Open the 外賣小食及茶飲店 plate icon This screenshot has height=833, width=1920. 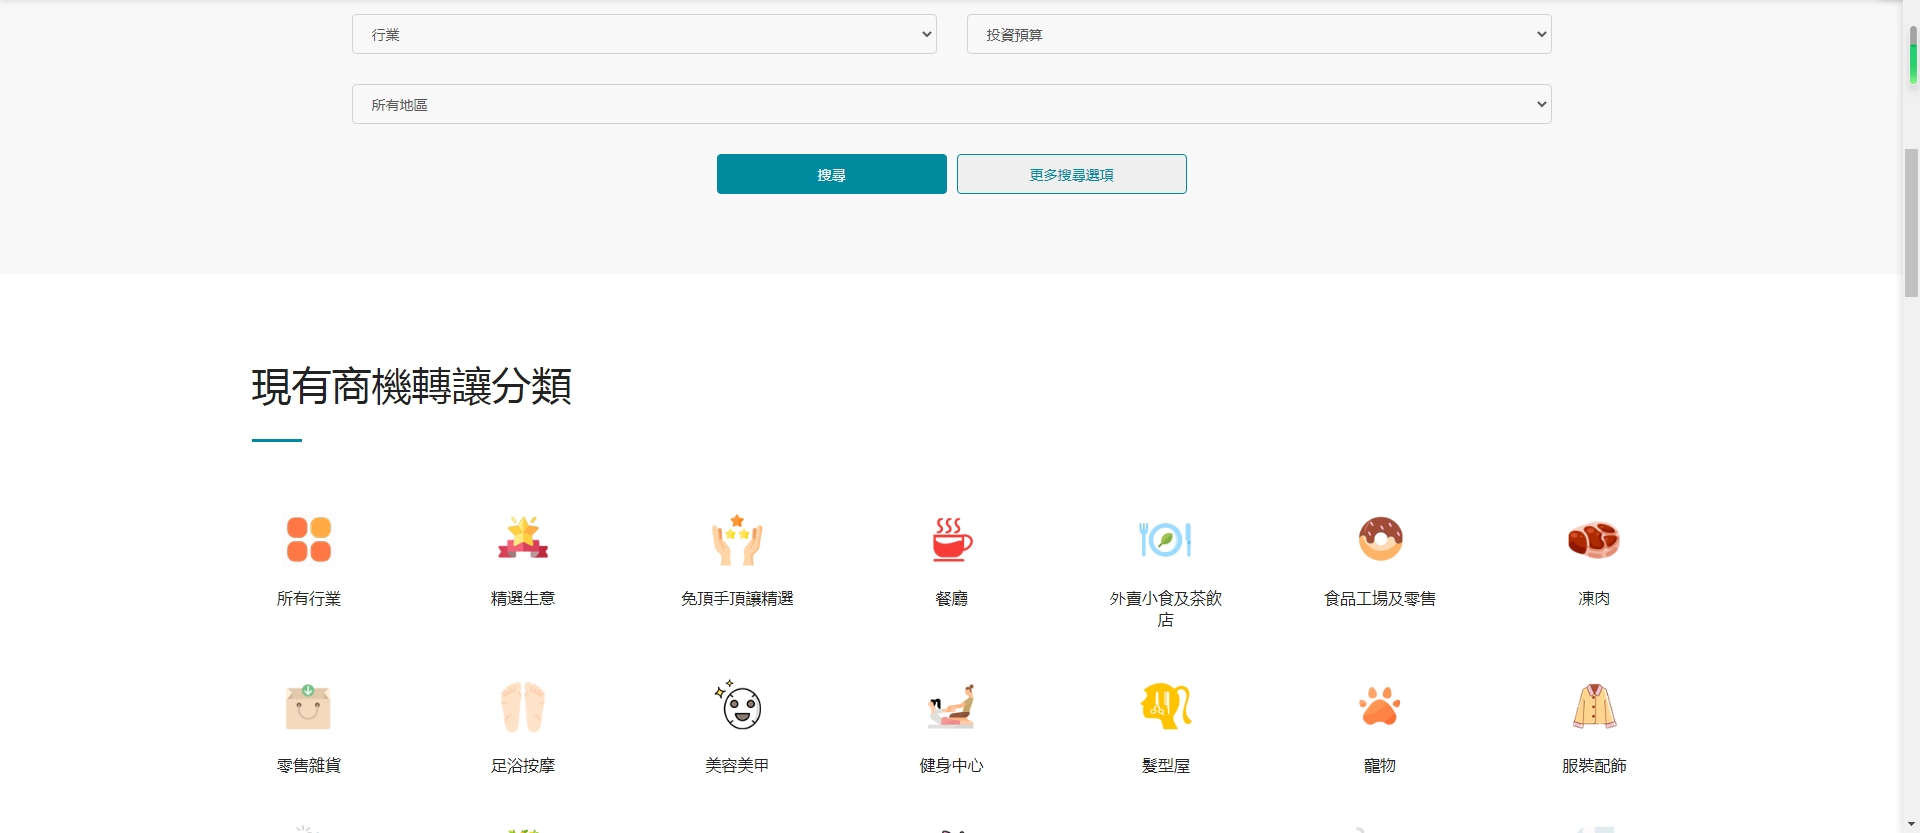pyautogui.click(x=1165, y=539)
